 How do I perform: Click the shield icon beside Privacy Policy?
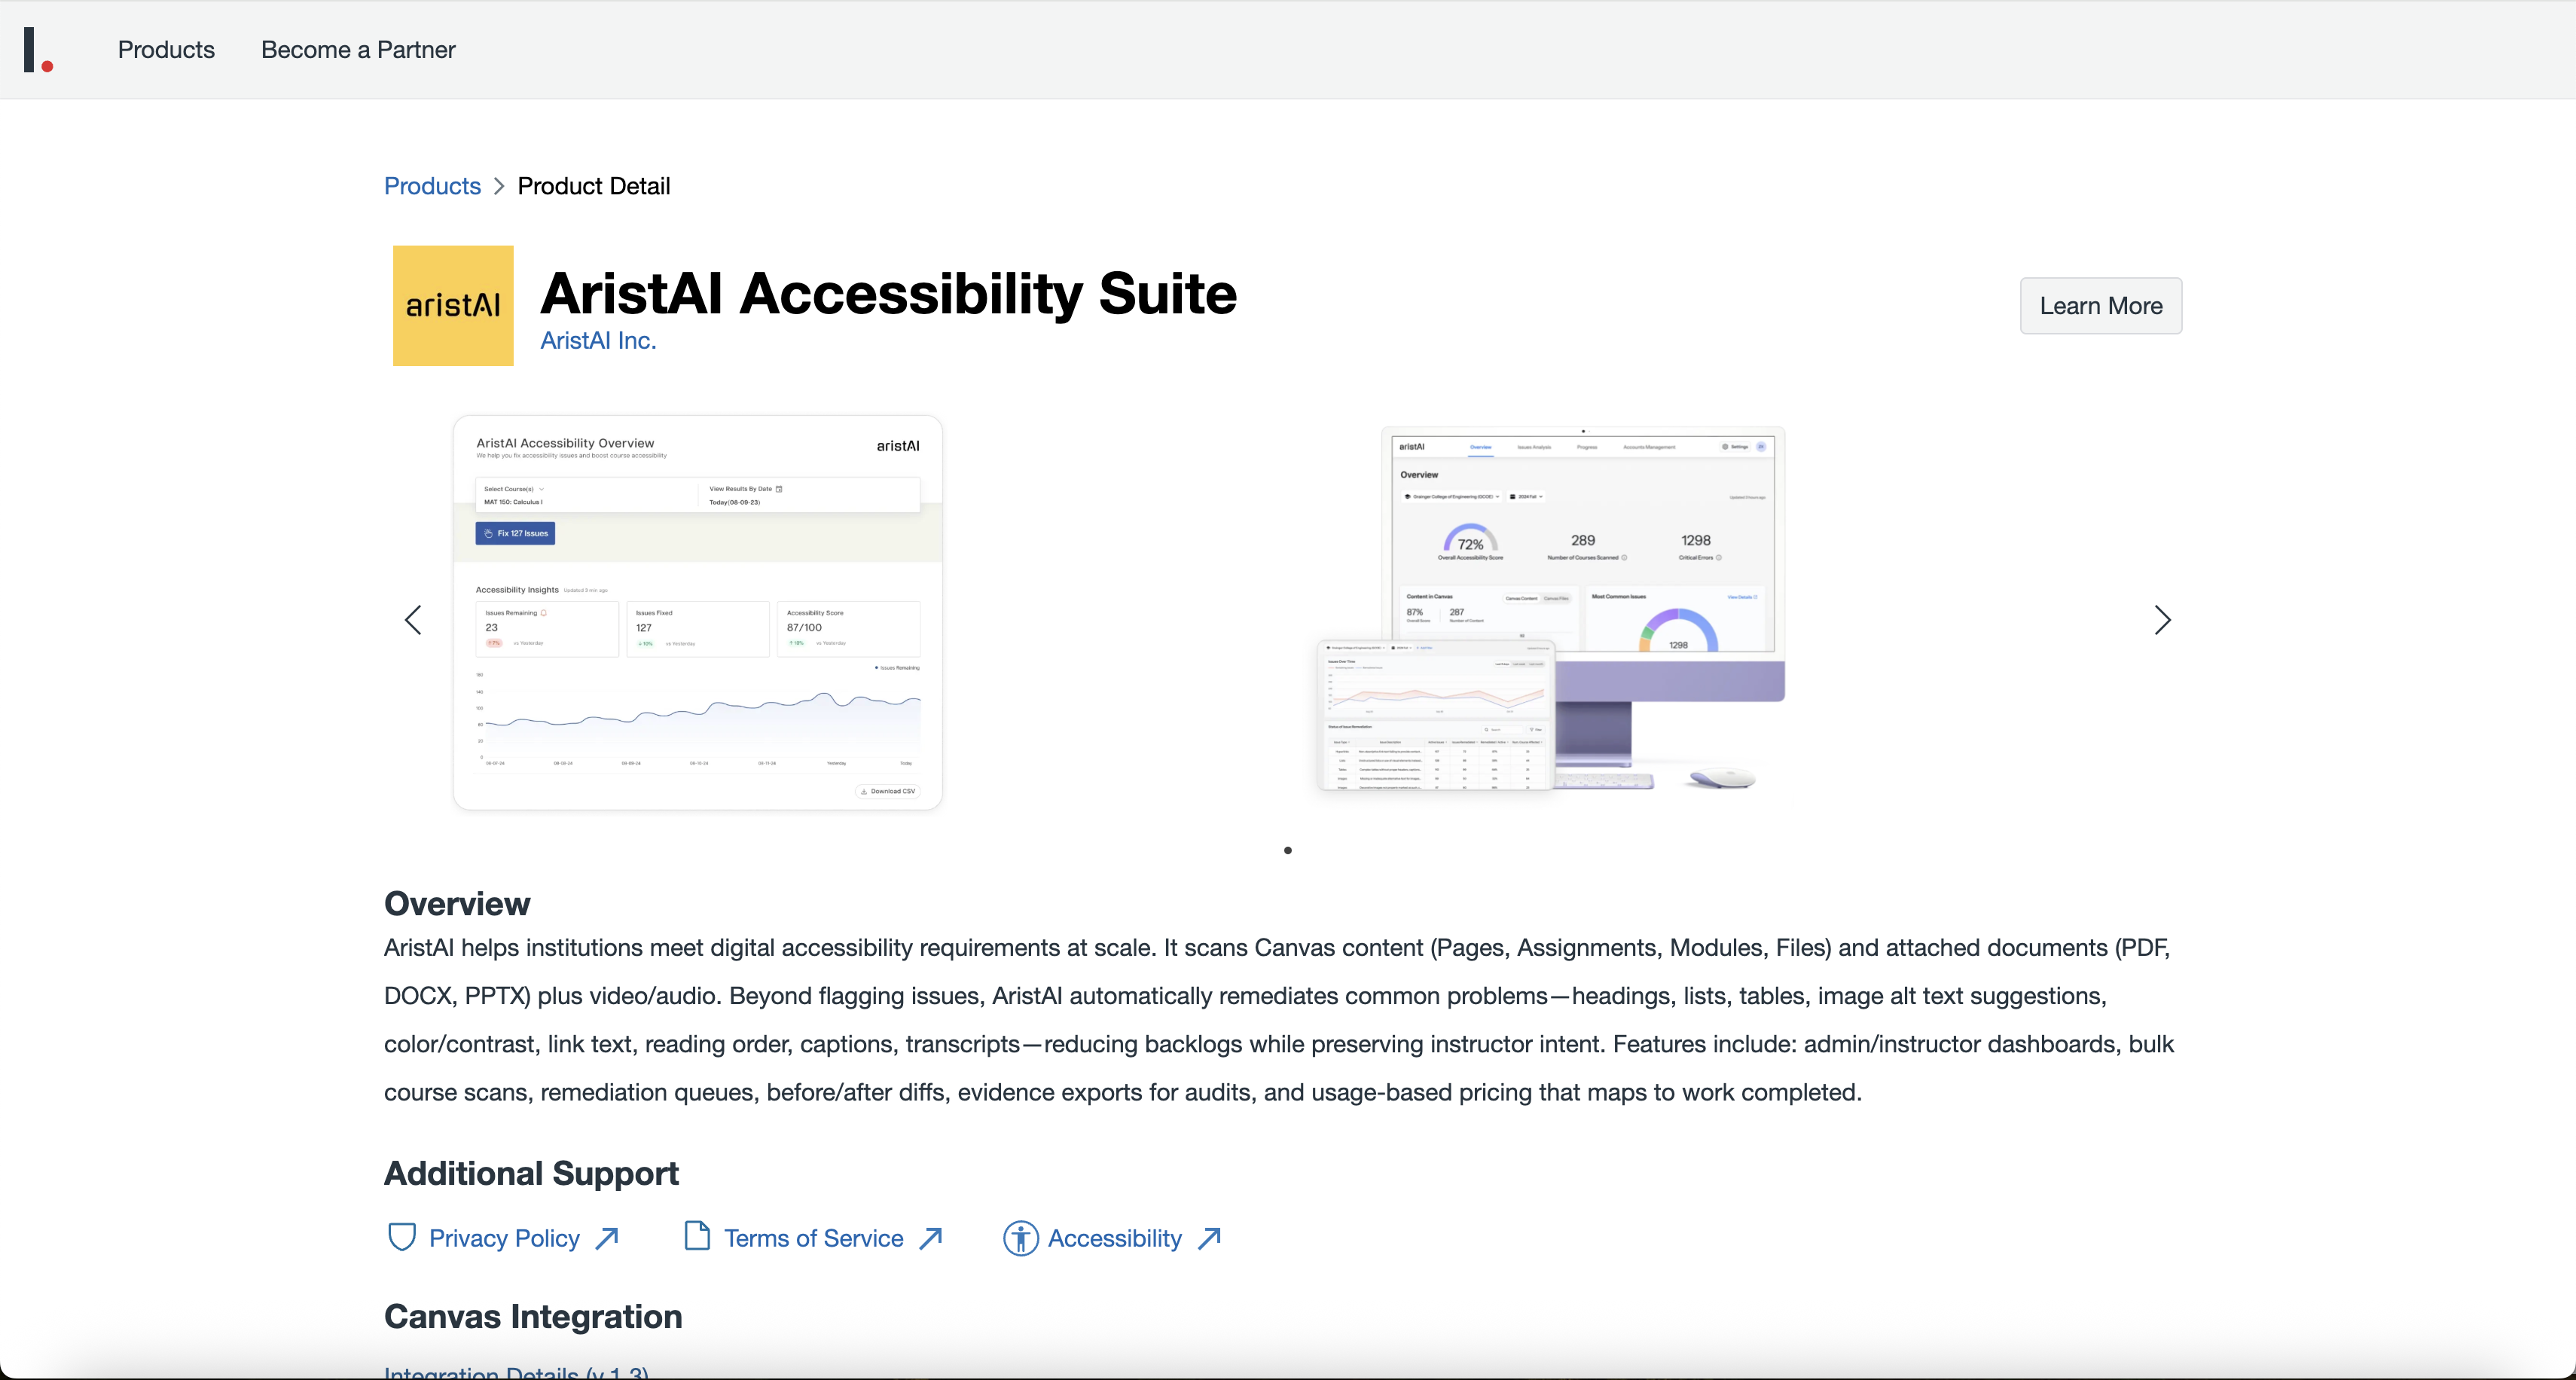click(x=401, y=1237)
